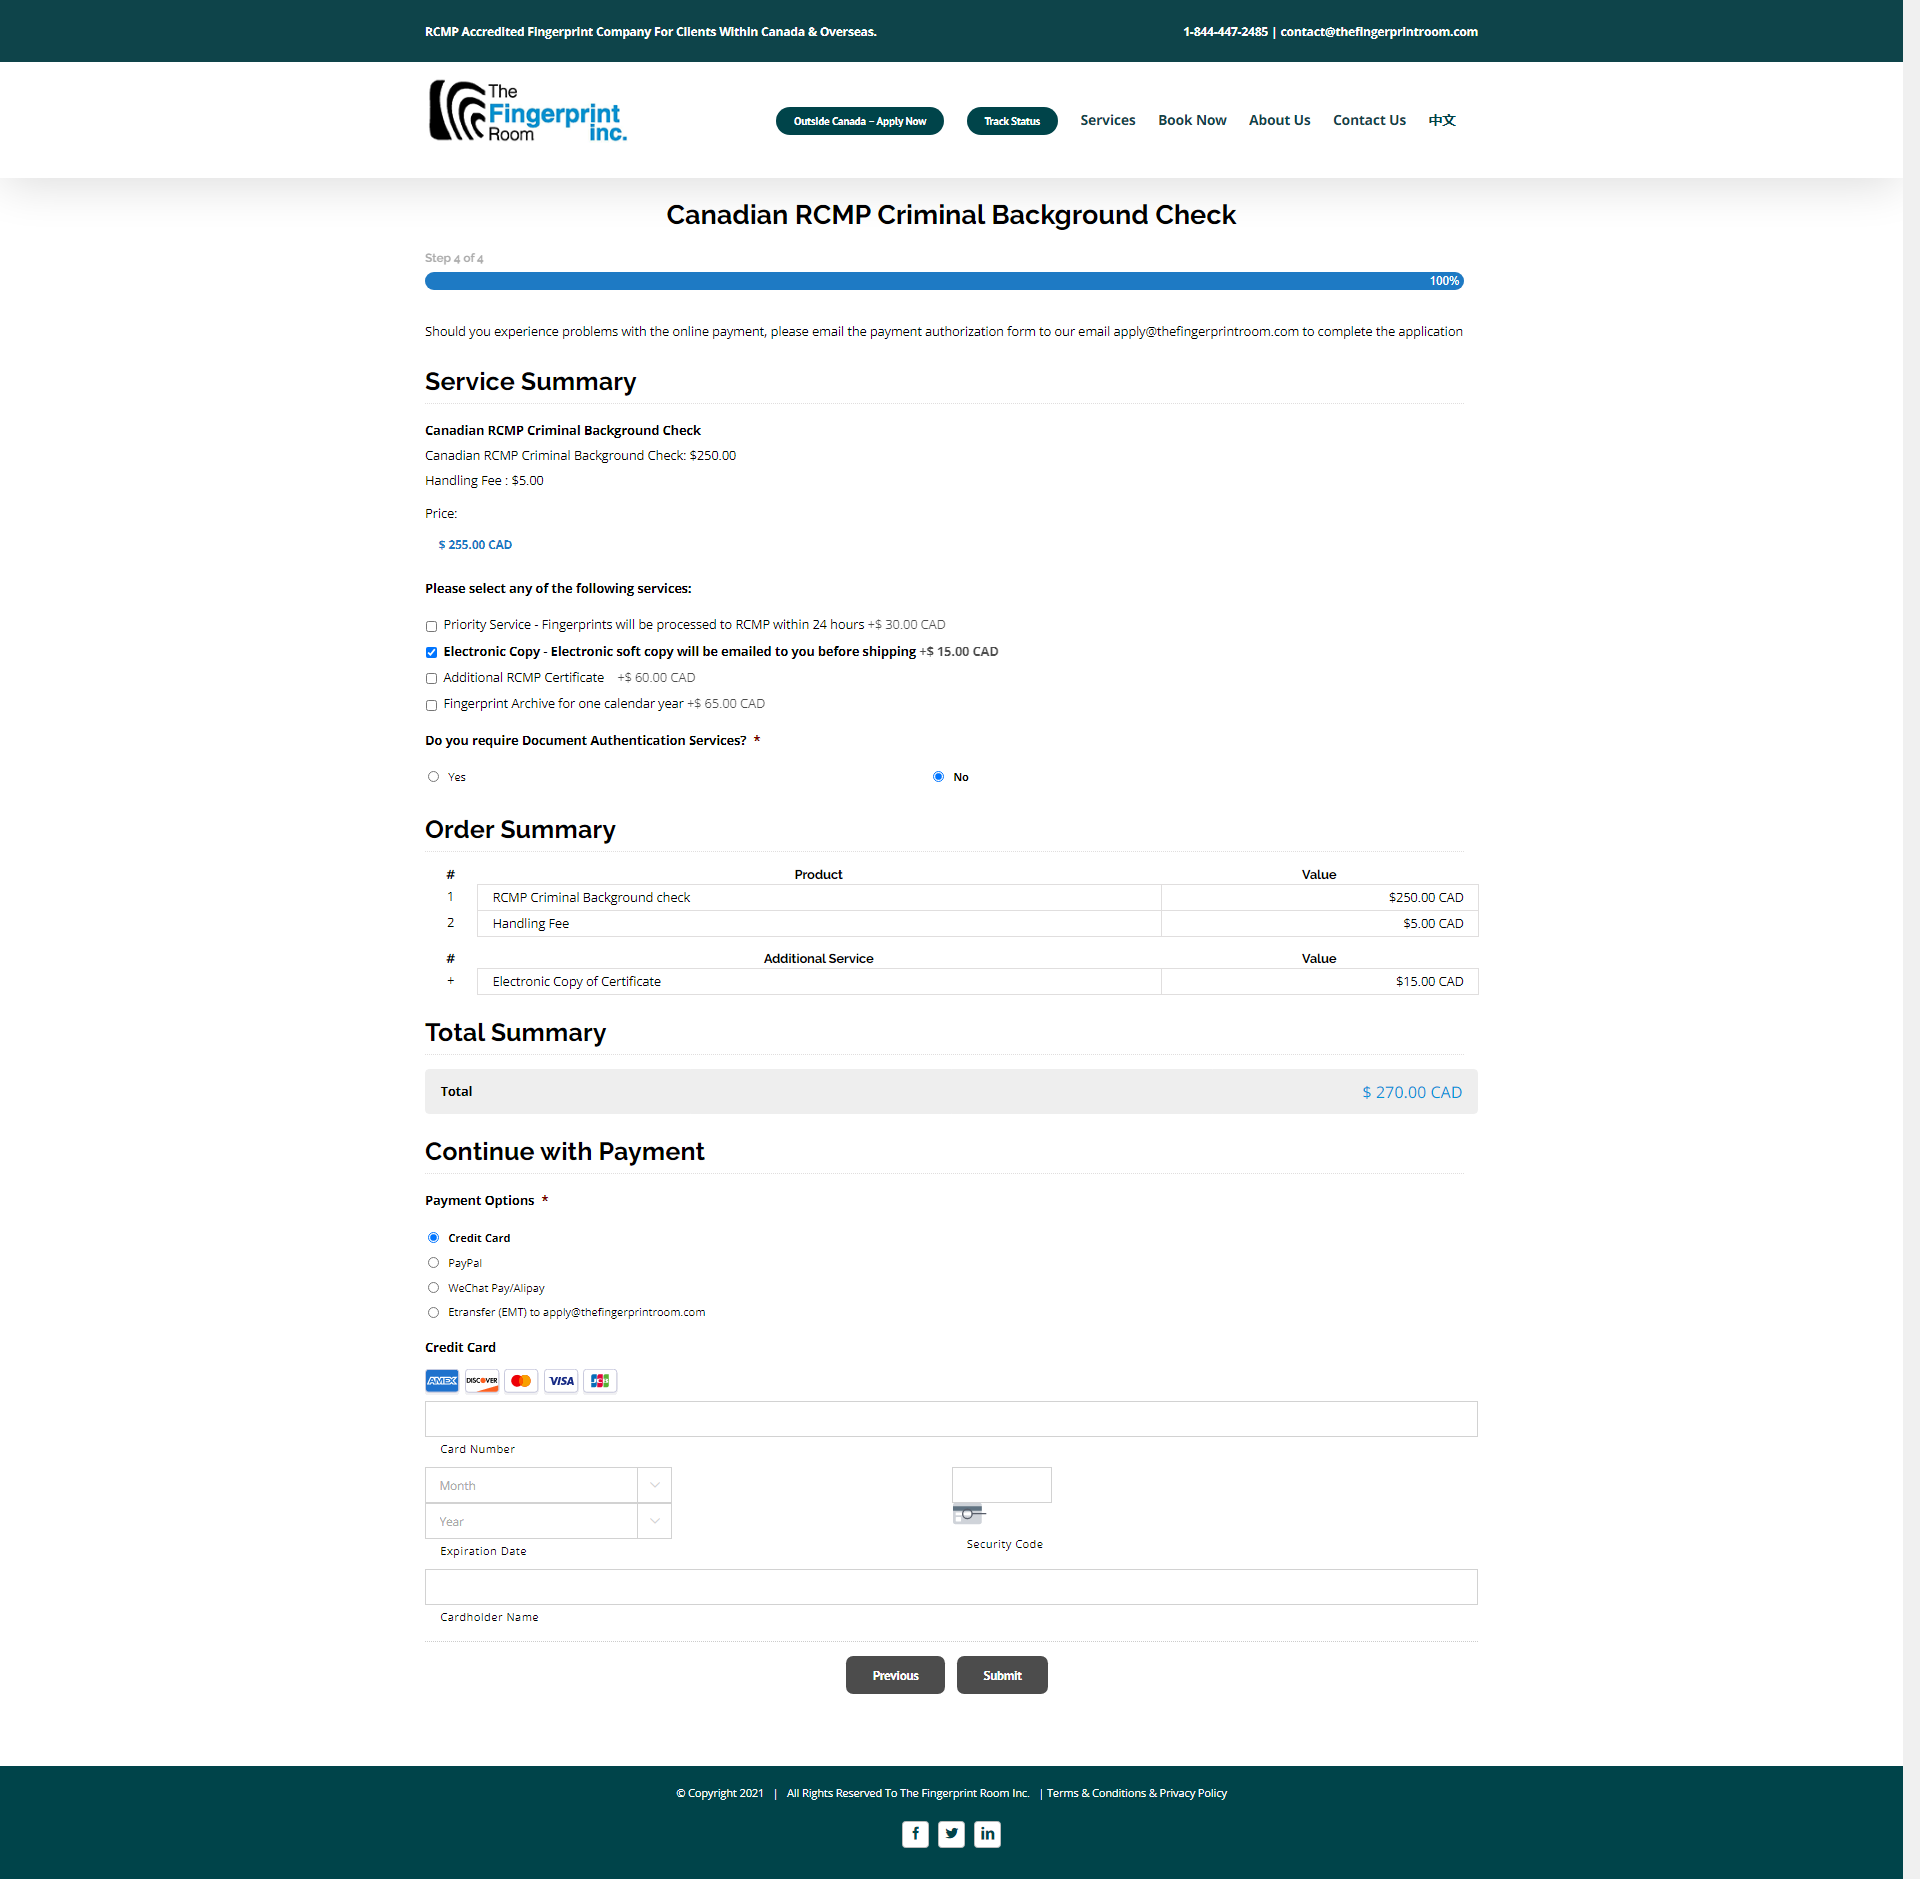This screenshot has width=1920, height=1879.
Task: Click the blue step progress bar
Action: pos(943,281)
